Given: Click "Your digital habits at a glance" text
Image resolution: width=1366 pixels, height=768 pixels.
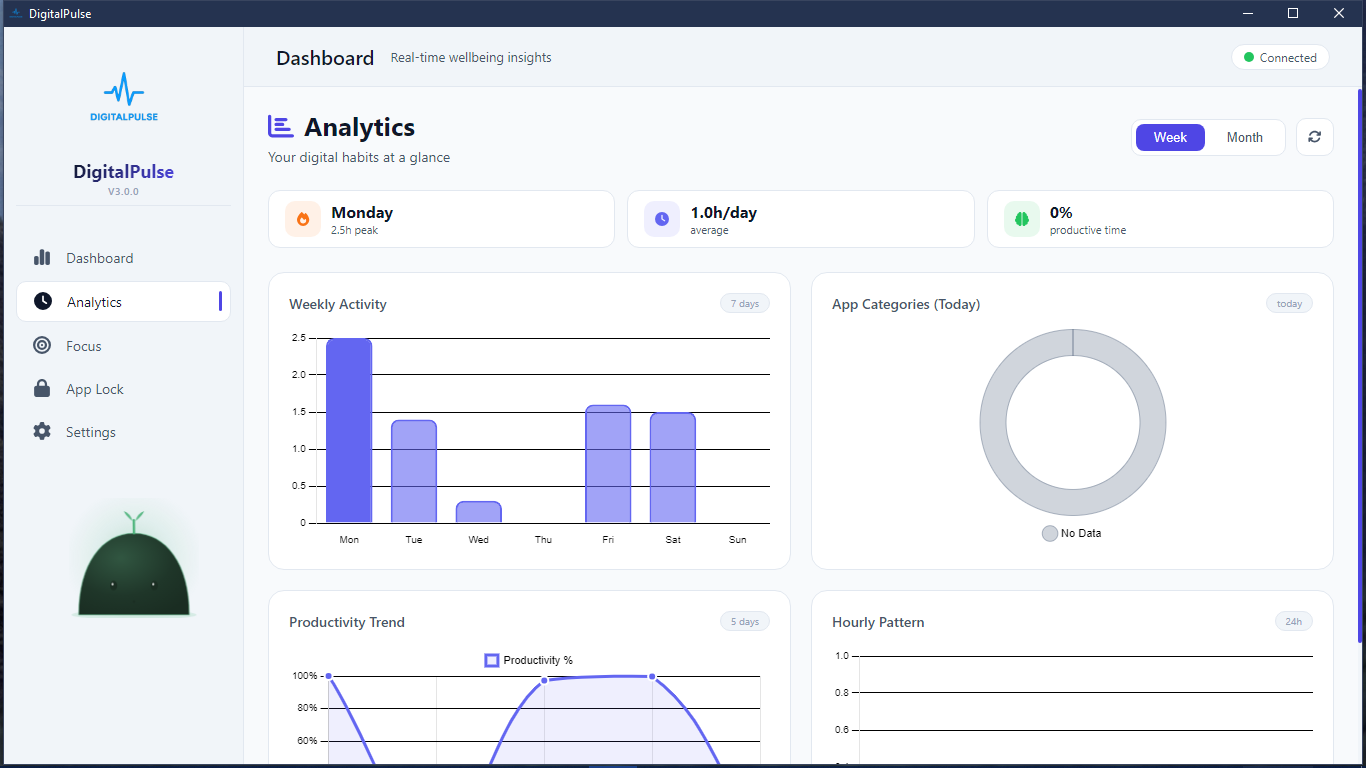Looking at the screenshot, I should (x=359, y=158).
